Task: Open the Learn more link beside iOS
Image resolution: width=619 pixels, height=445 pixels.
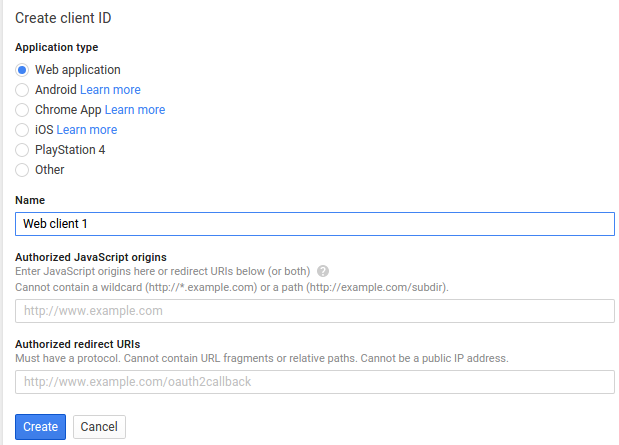Action: point(87,130)
